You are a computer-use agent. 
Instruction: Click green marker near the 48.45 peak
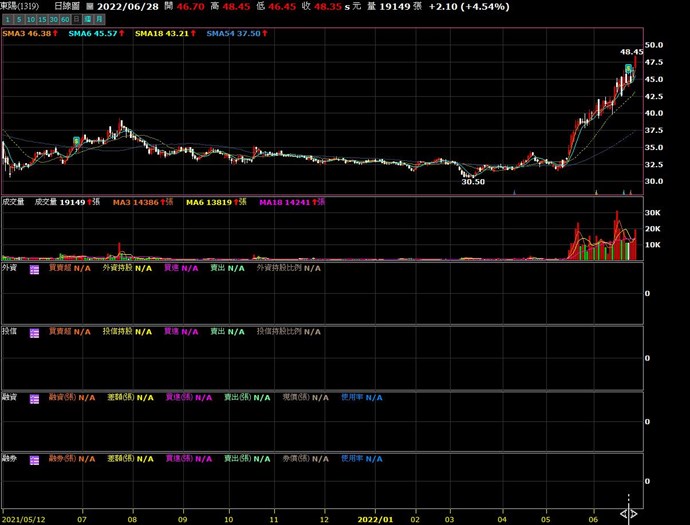pos(628,68)
